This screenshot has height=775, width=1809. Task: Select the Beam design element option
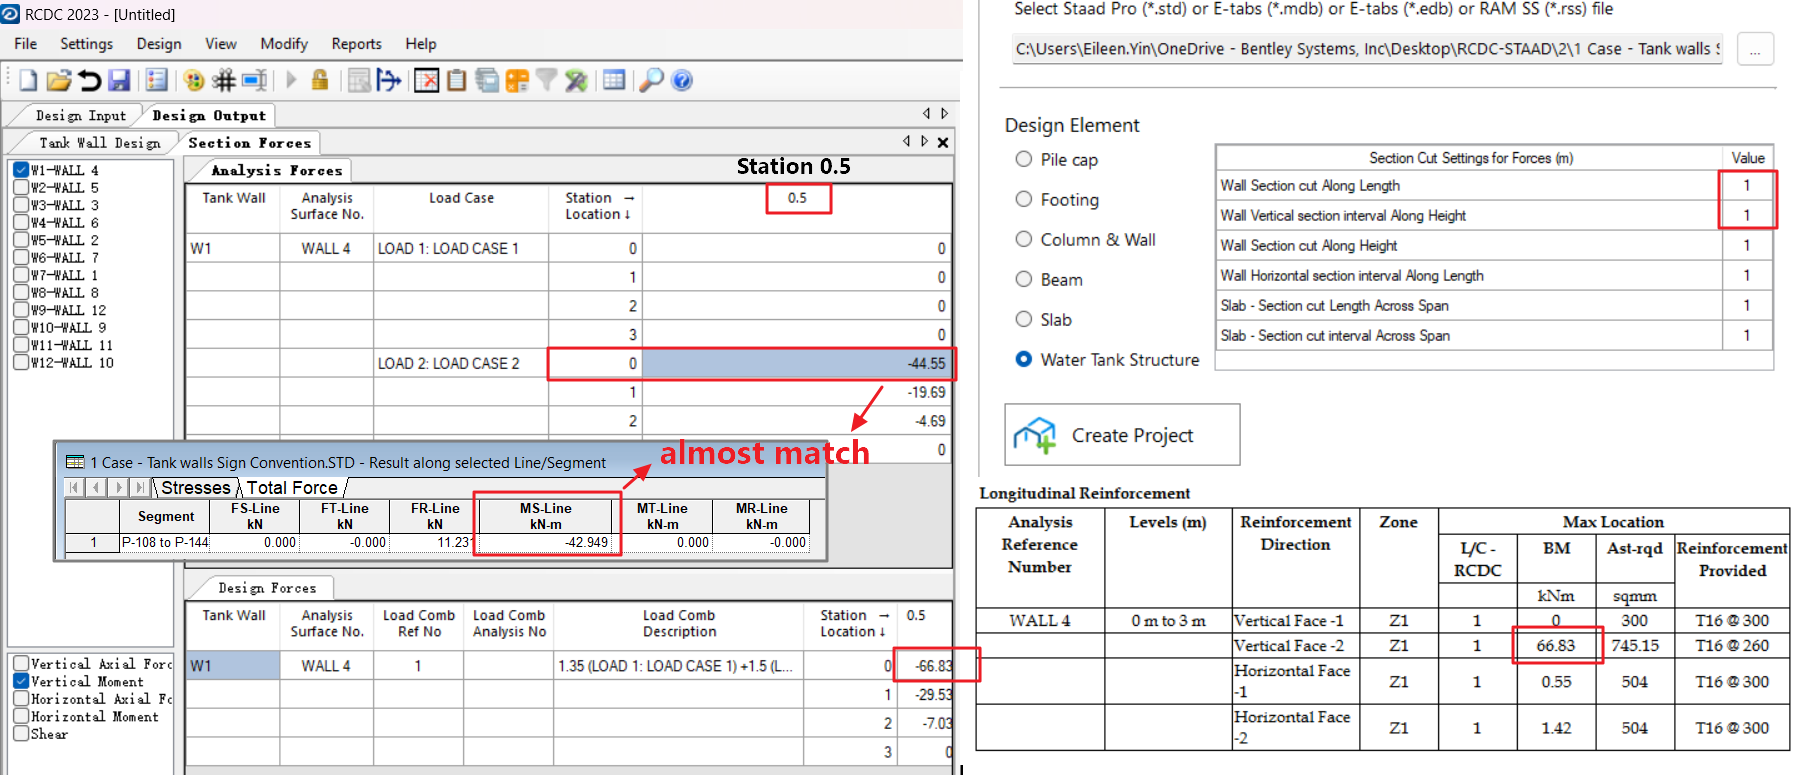[x=1024, y=279]
